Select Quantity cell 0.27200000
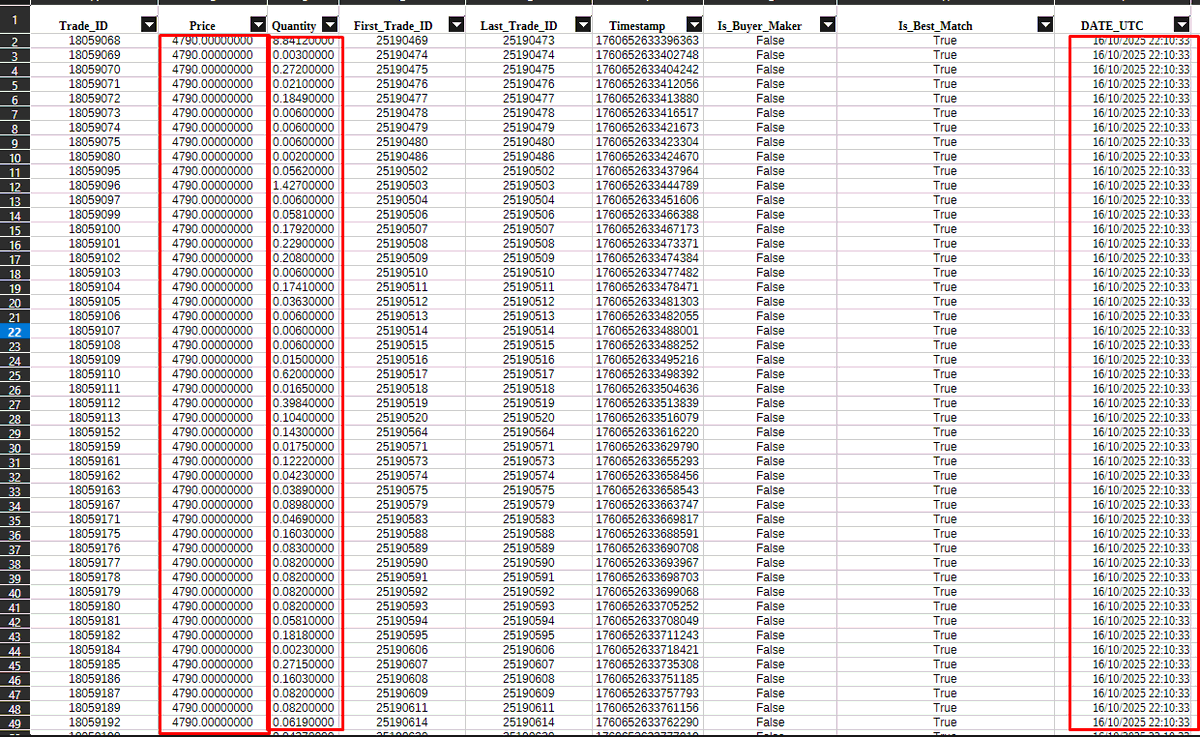1200x737 pixels. (304, 69)
